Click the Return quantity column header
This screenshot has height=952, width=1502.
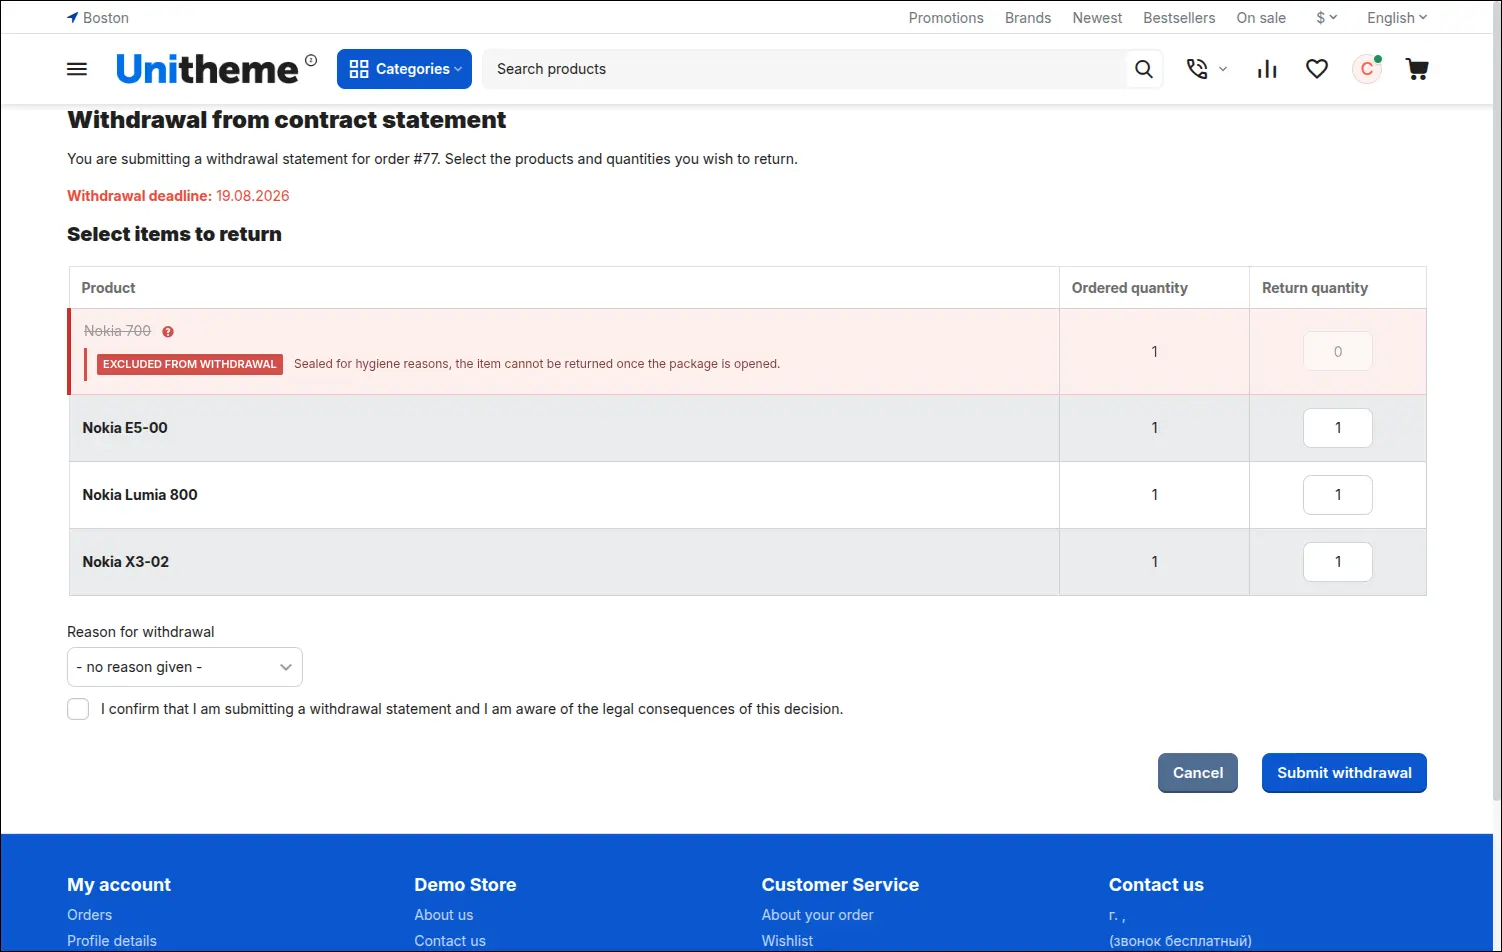(x=1315, y=288)
